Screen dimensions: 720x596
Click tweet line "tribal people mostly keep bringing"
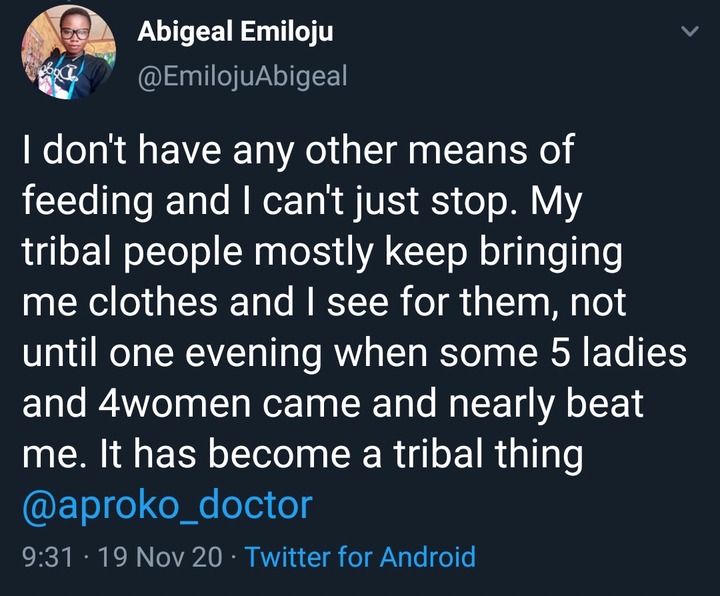coord(322,252)
